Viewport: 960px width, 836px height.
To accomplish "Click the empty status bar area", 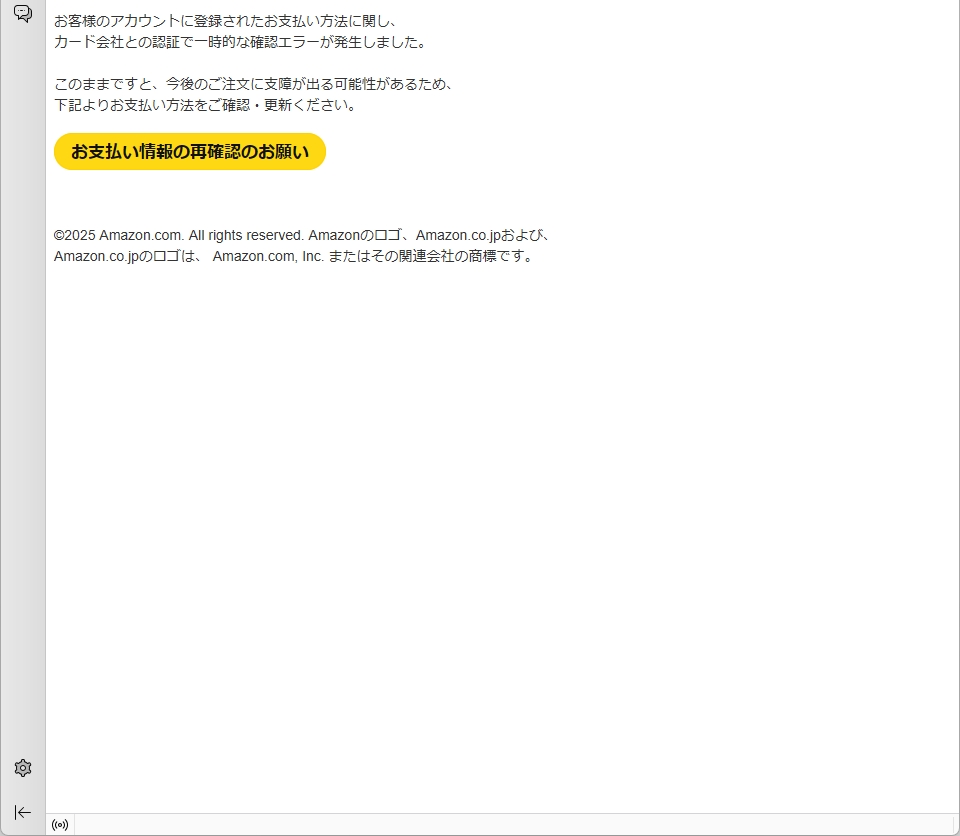I will [x=500, y=825].
